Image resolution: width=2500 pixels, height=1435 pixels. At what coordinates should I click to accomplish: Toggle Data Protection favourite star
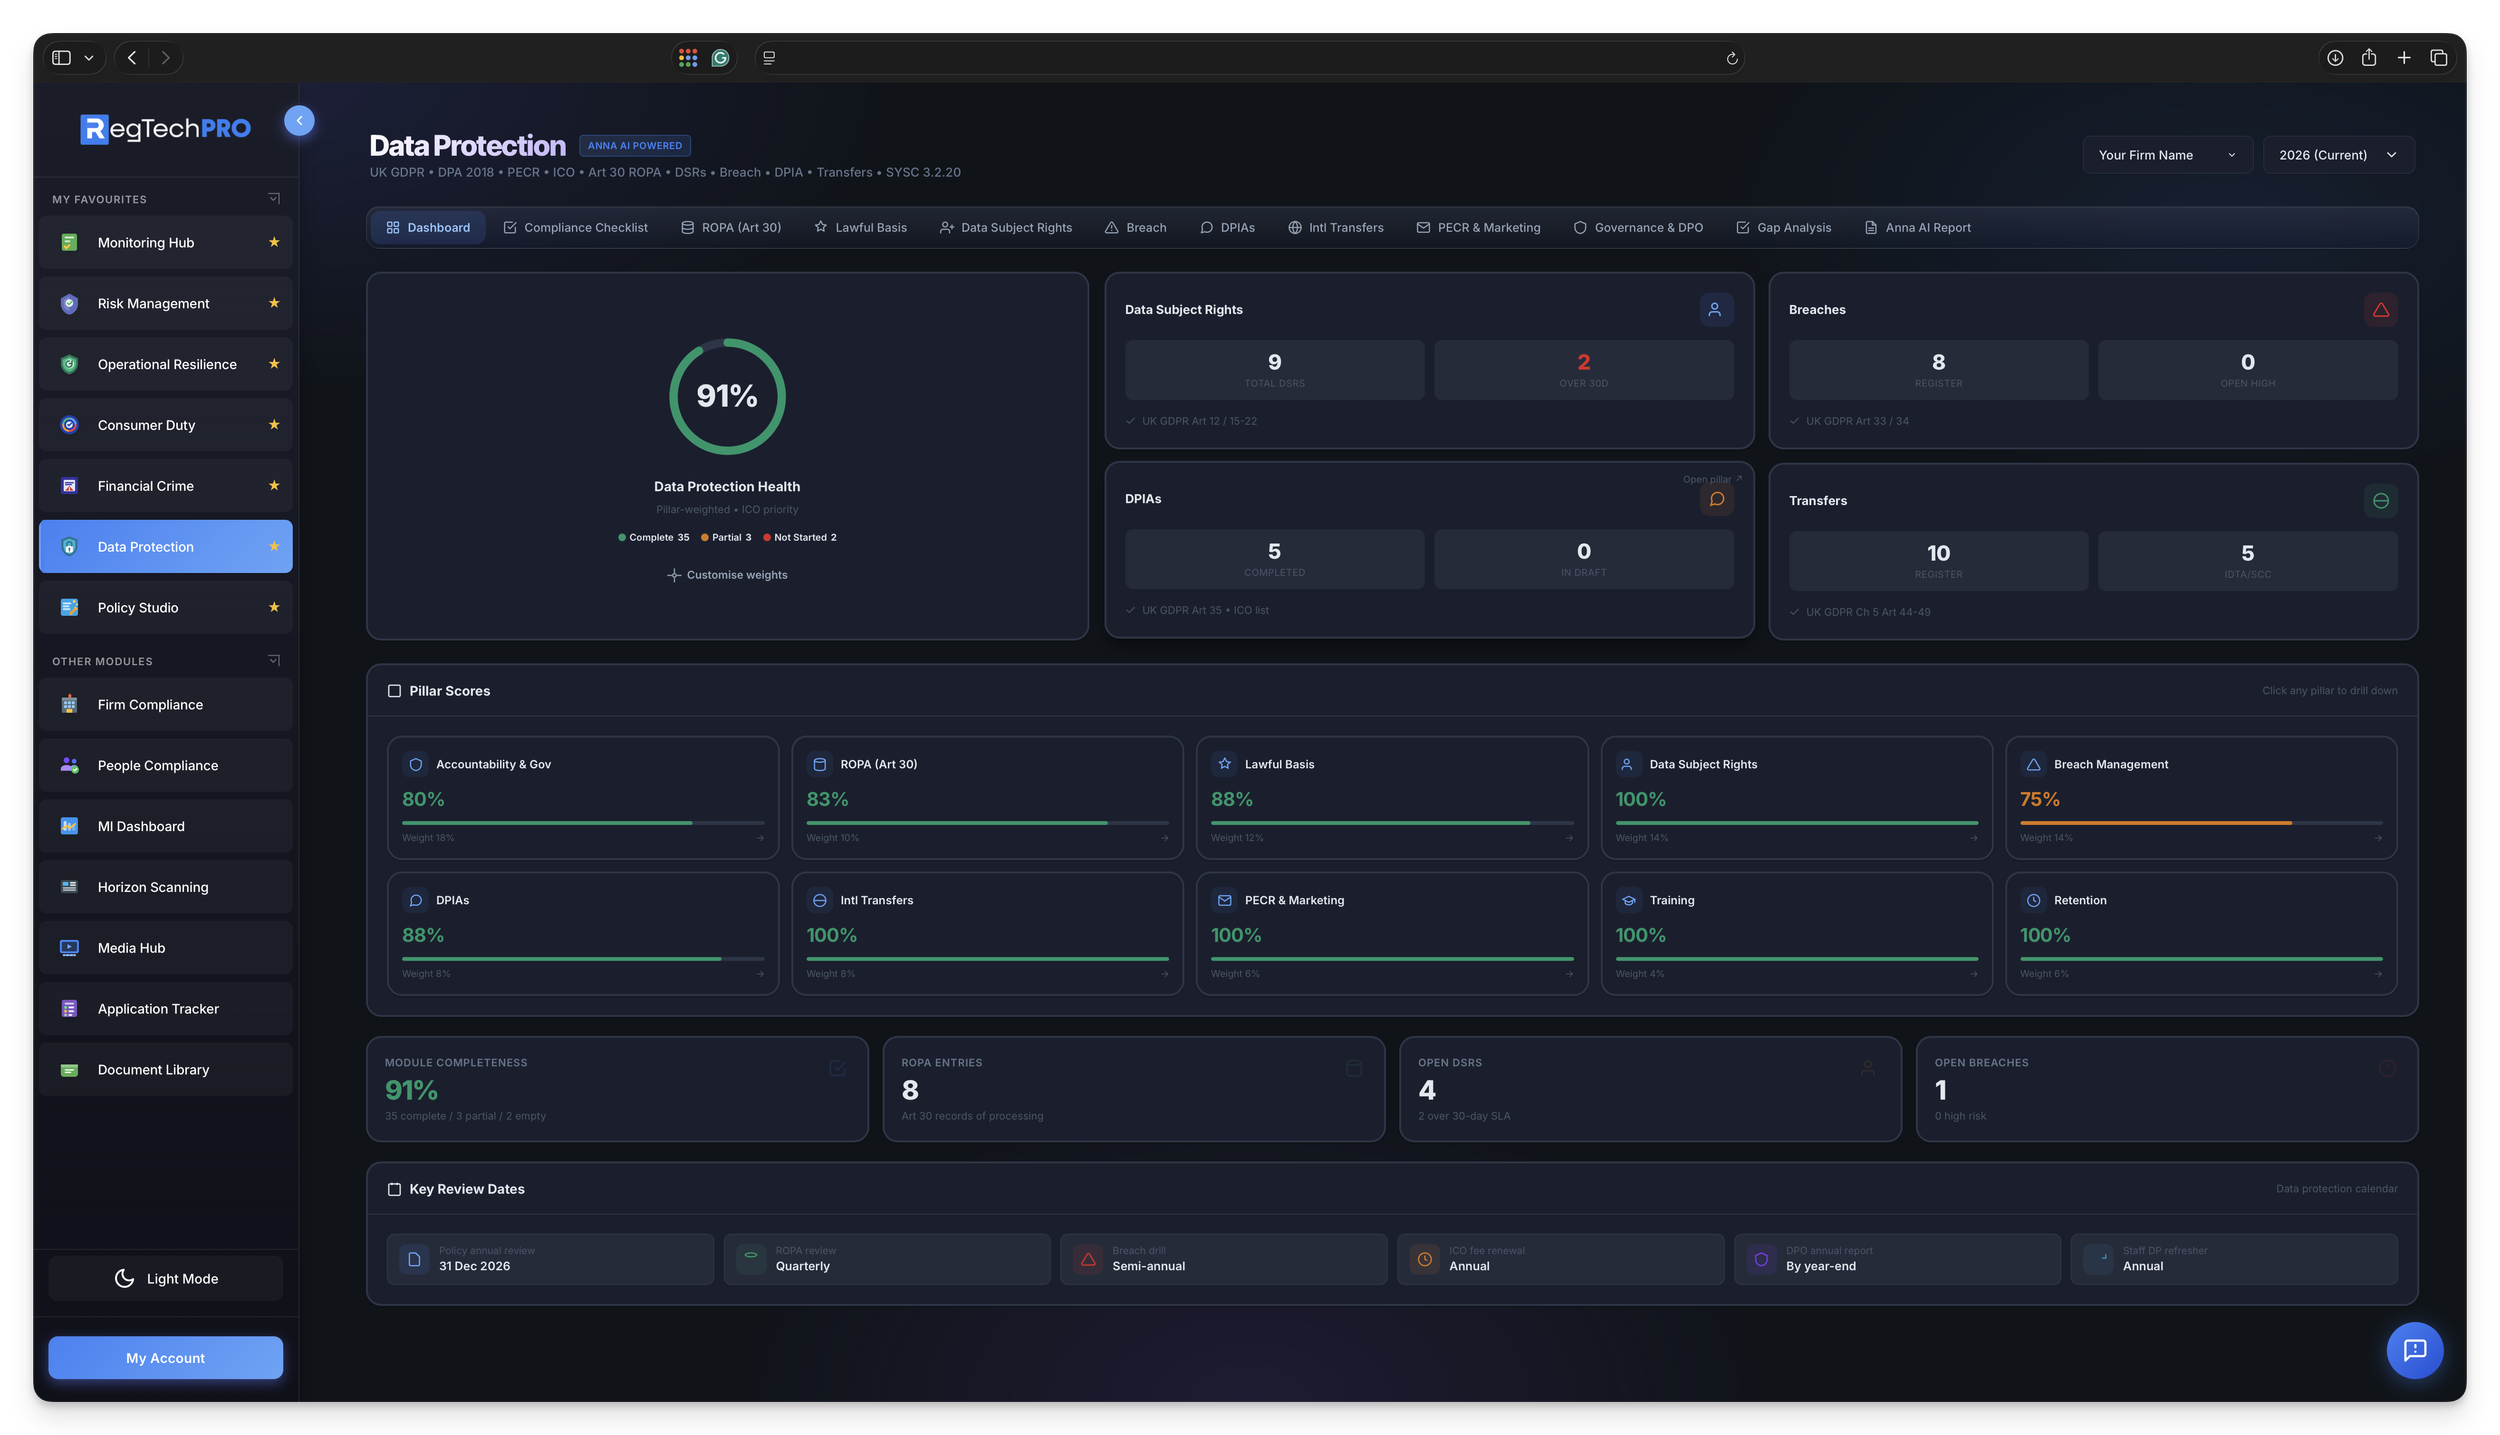(x=274, y=546)
